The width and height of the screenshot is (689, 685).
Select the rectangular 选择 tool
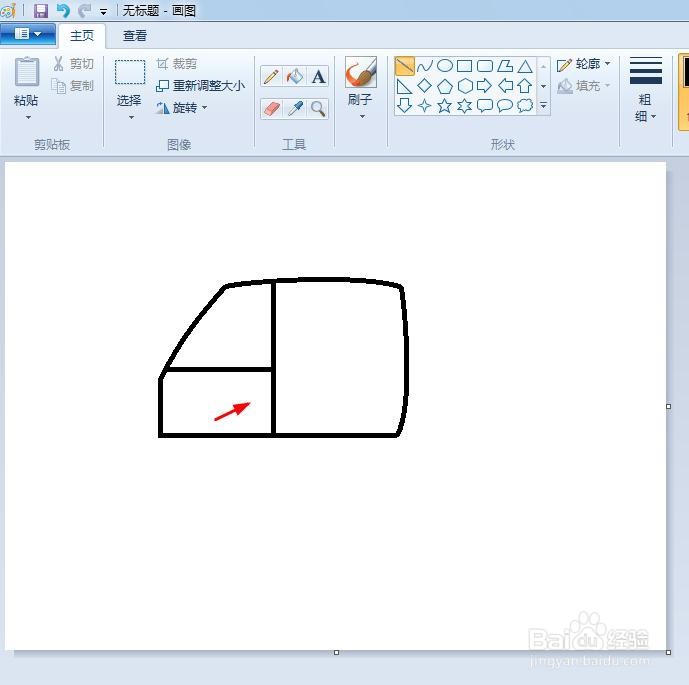[130, 72]
